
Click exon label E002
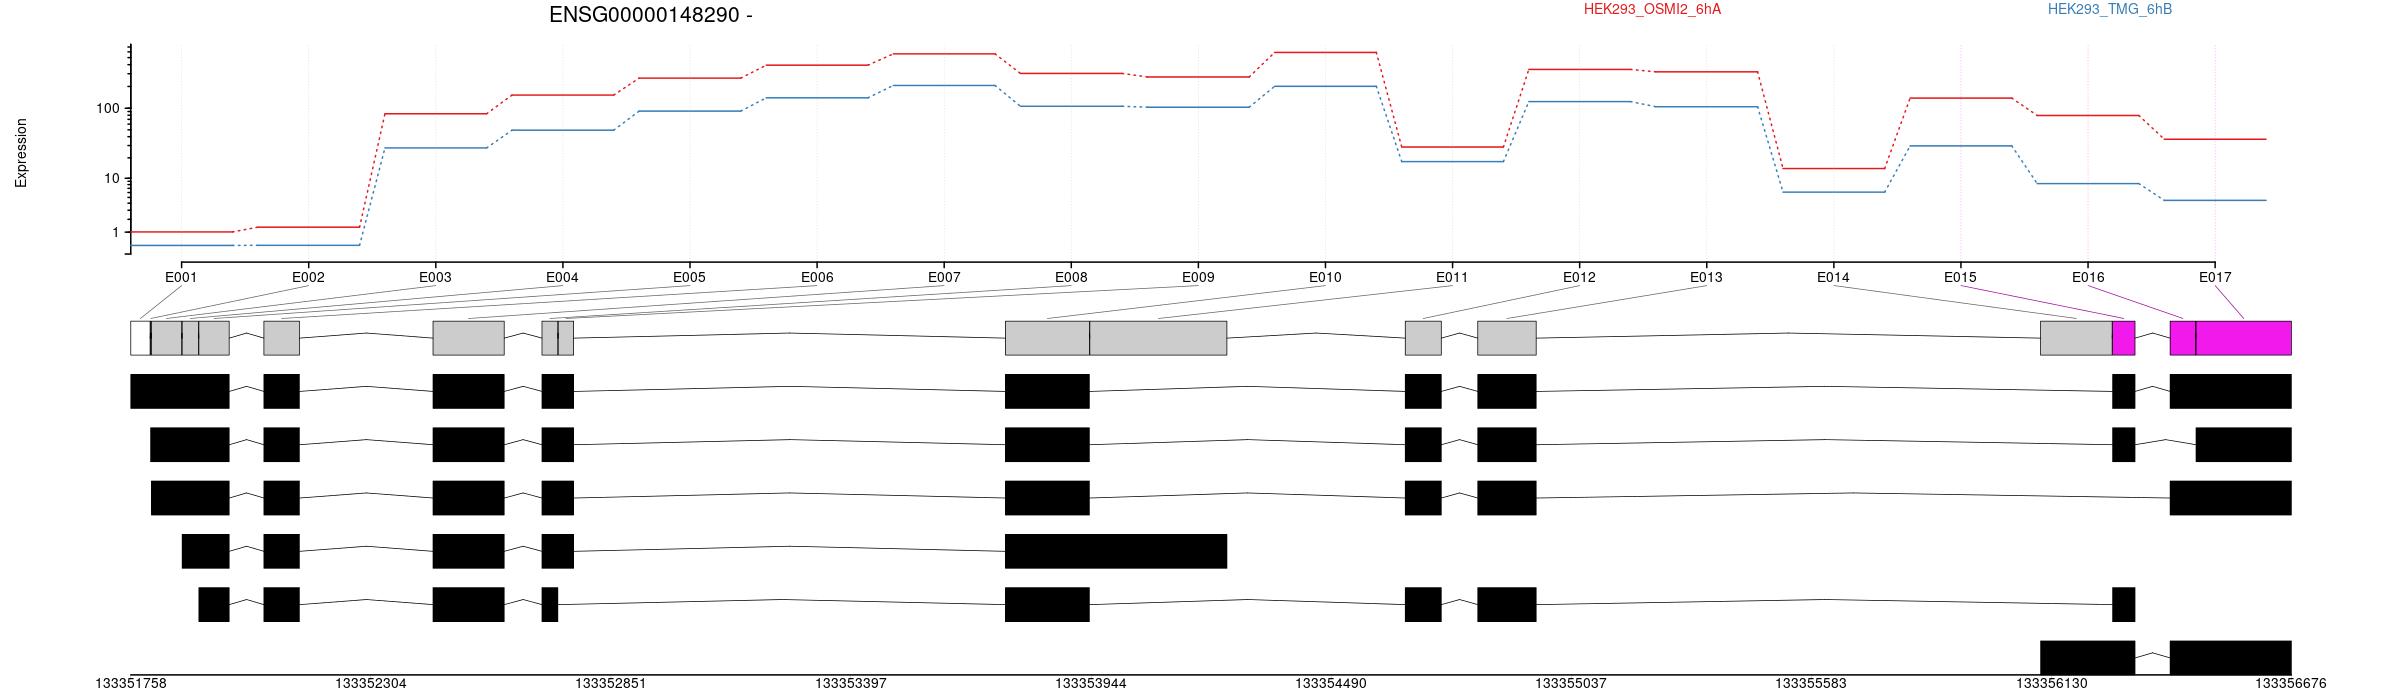(308, 277)
